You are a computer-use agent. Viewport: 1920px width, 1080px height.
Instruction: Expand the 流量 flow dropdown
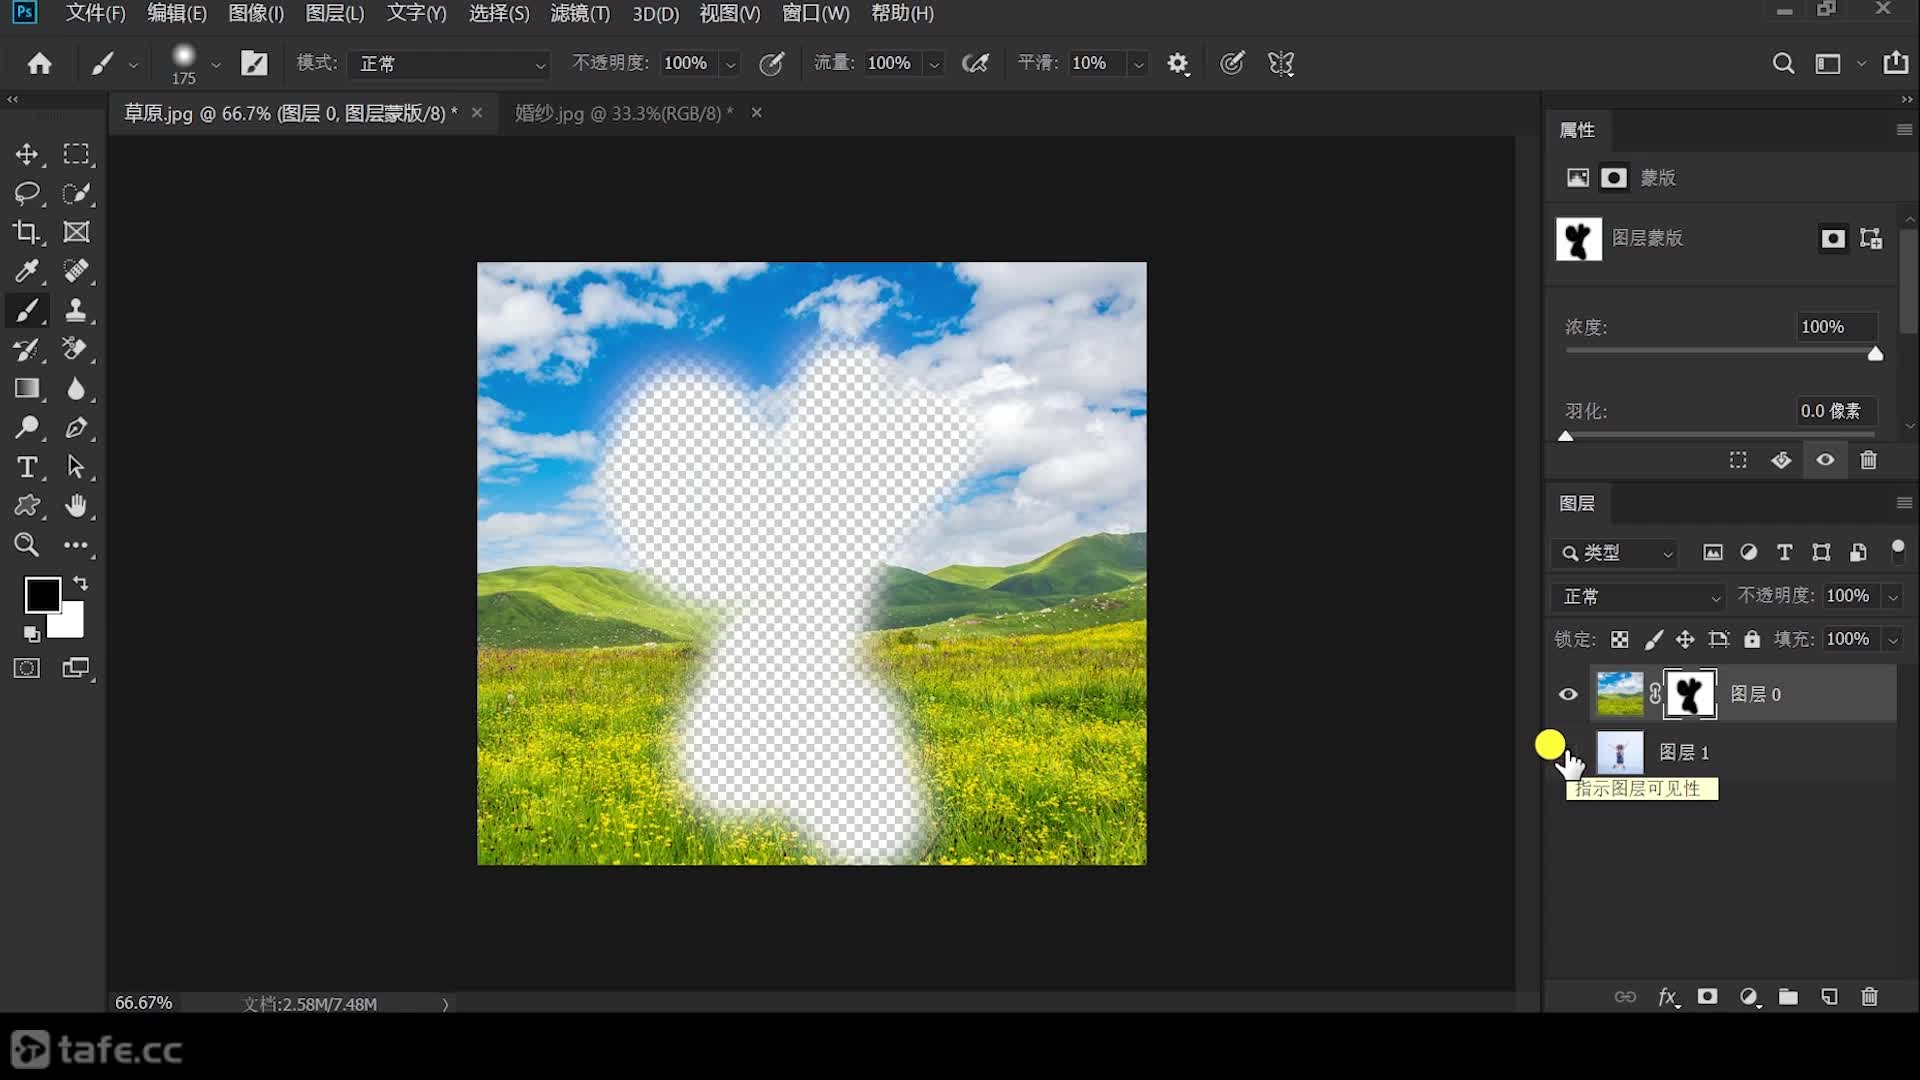click(934, 64)
